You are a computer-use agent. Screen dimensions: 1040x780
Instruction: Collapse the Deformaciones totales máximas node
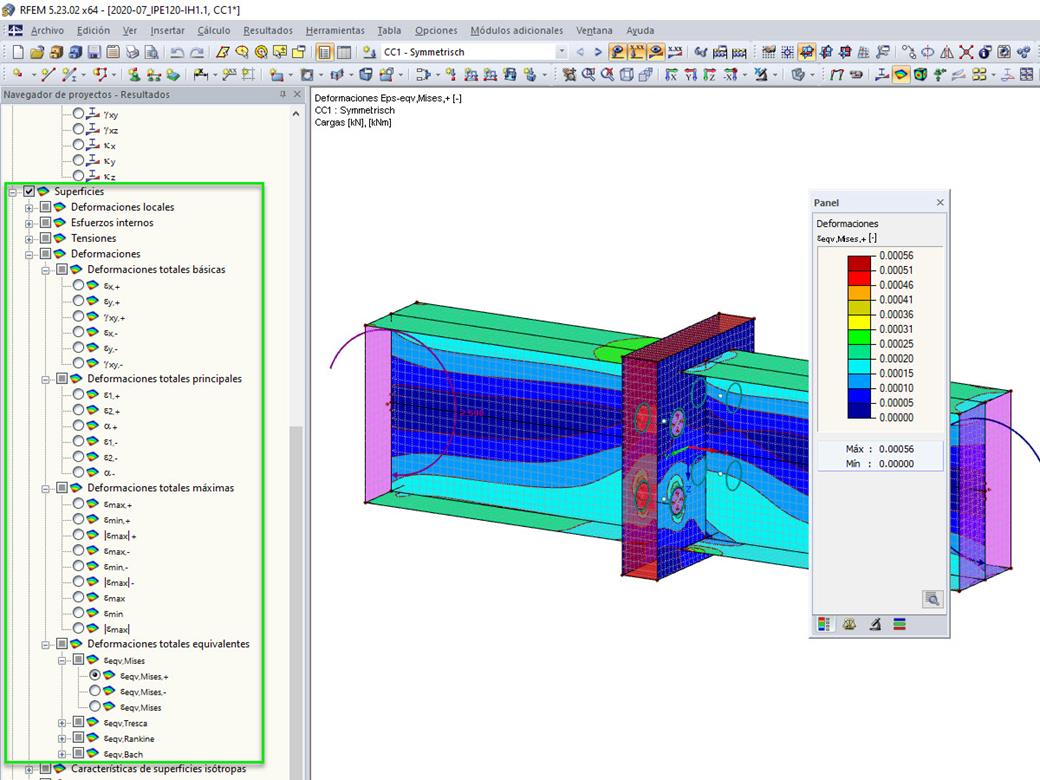[46, 488]
